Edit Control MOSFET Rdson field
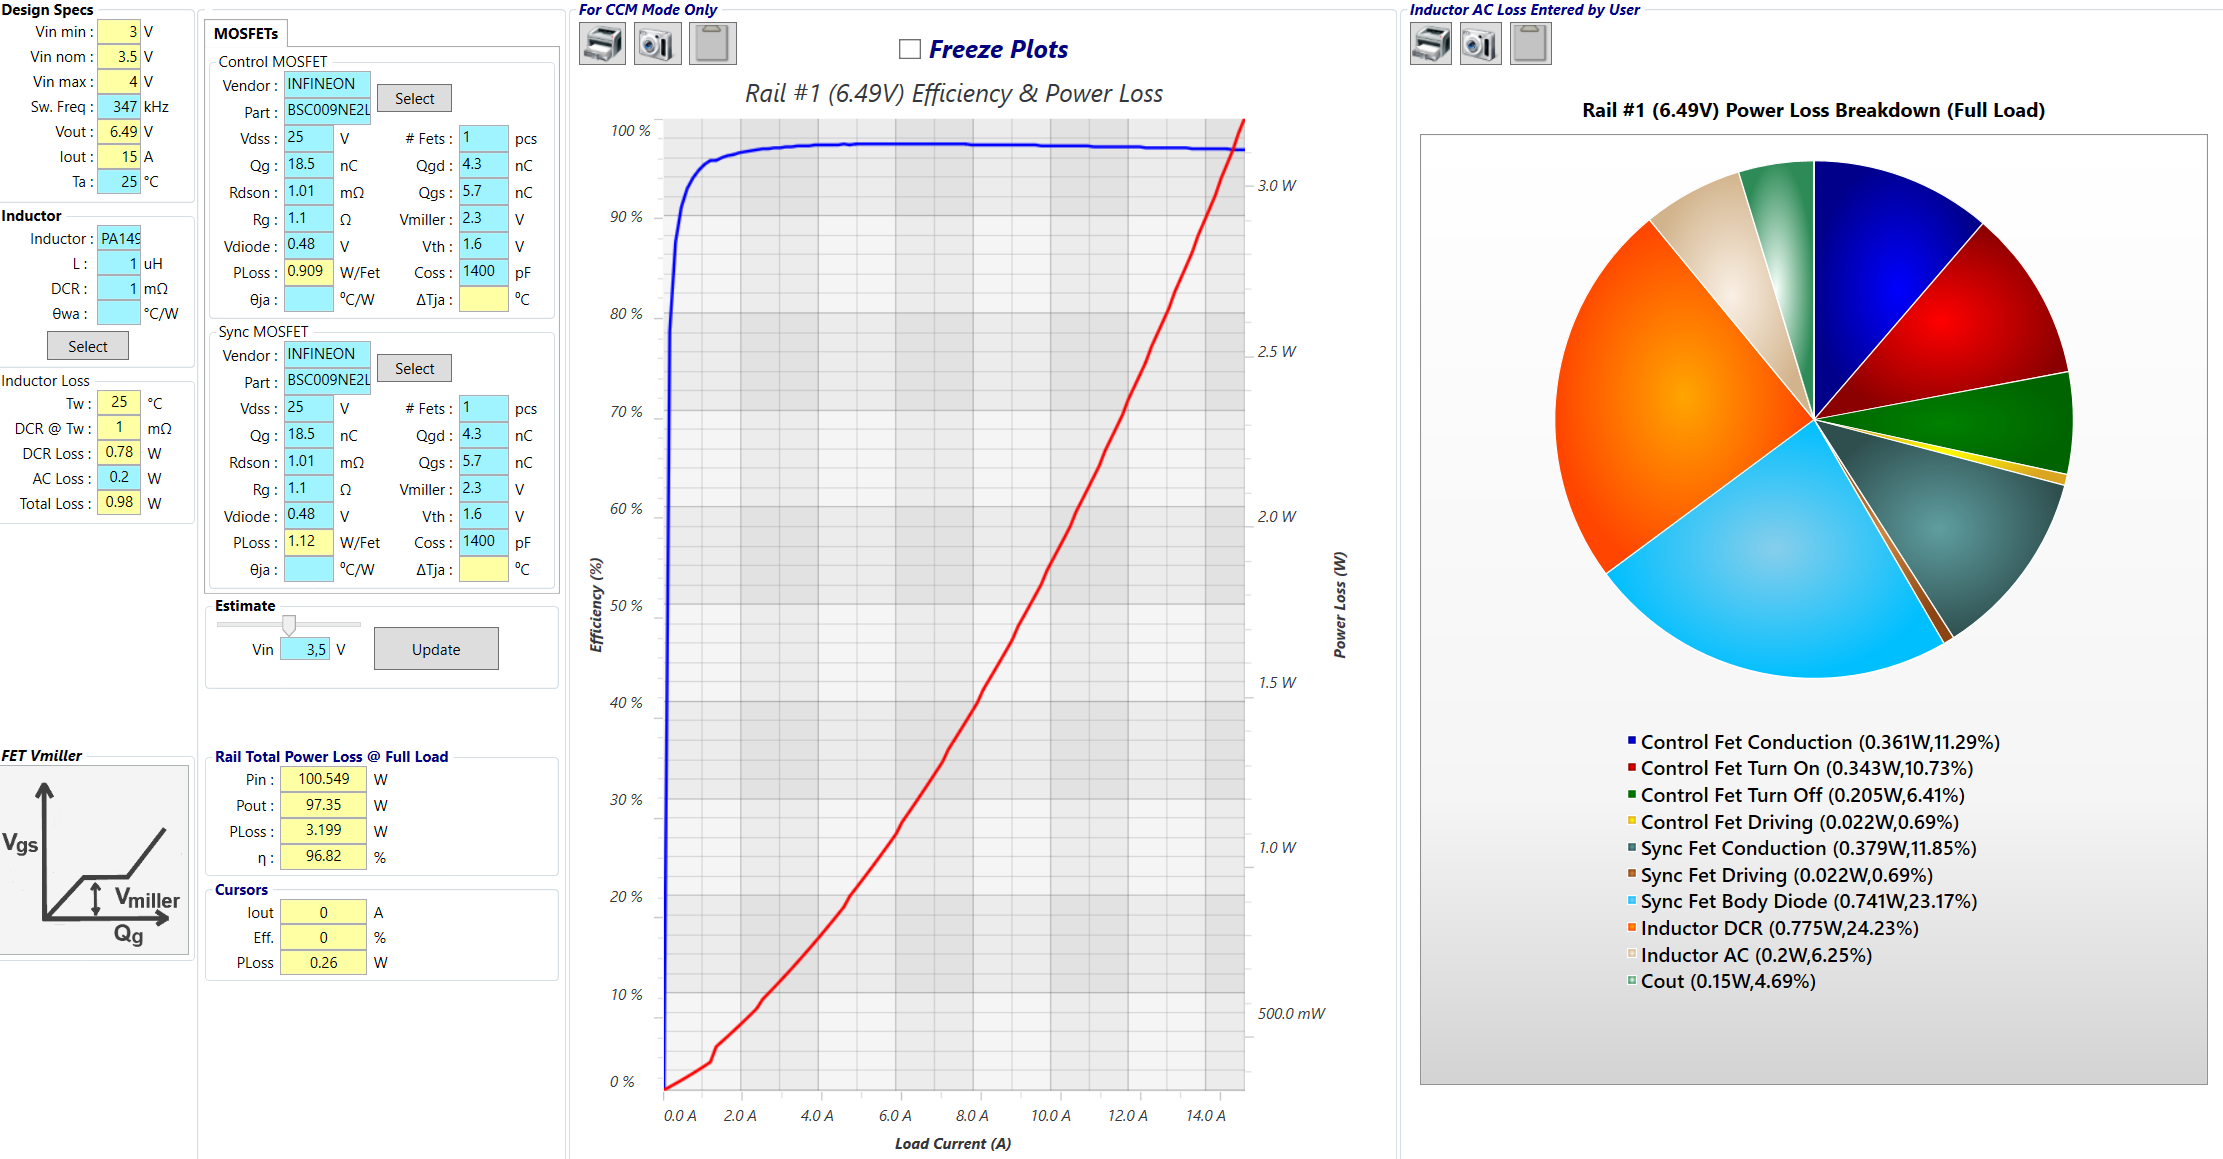The height and width of the screenshot is (1159, 2223). pyautogui.click(x=309, y=192)
